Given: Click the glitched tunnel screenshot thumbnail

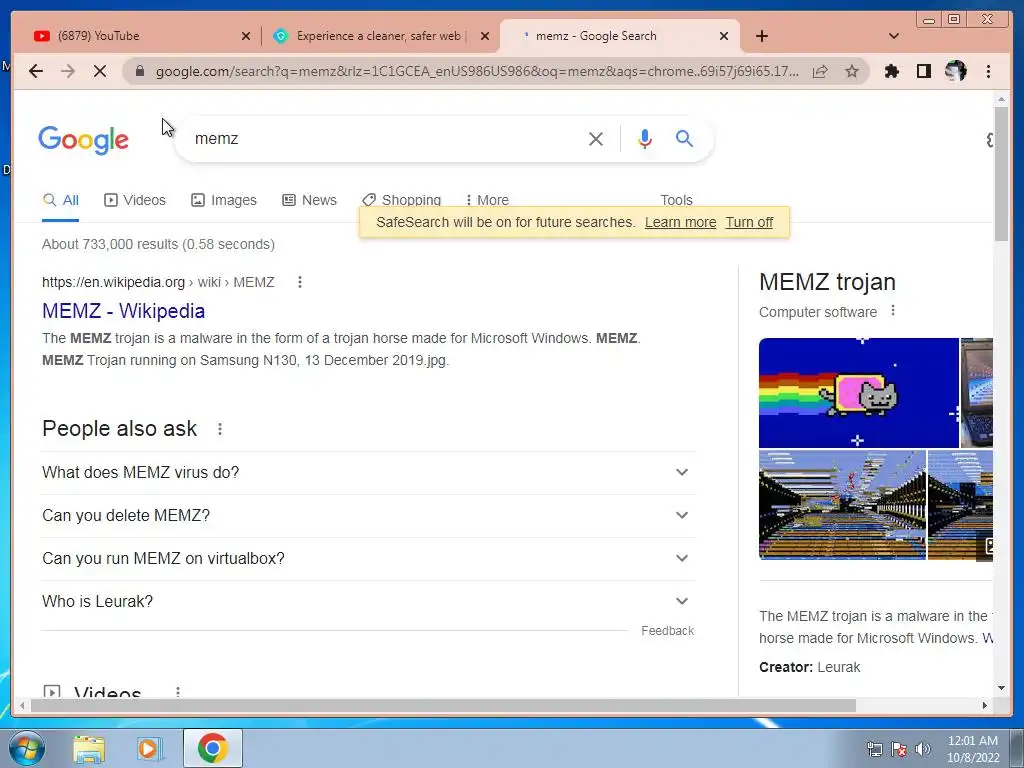Looking at the screenshot, I should click(x=842, y=505).
